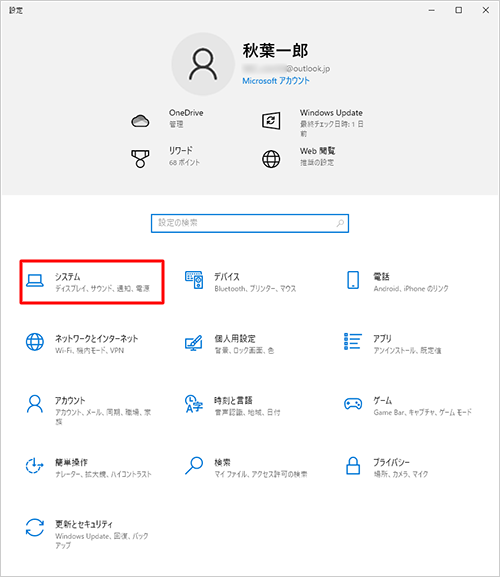Open the デバイス settings label
Viewport: 500px width, 577px height.
coord(227,277)
